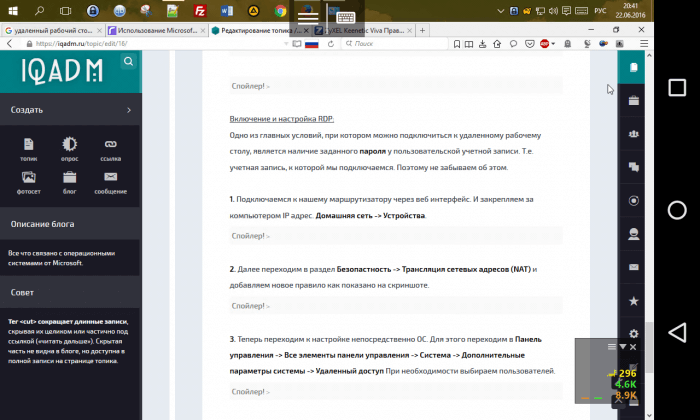Open the people group icon in right sidebar
Image resolution: width=700 pixels, height=420 pixels.
[633, 133]
